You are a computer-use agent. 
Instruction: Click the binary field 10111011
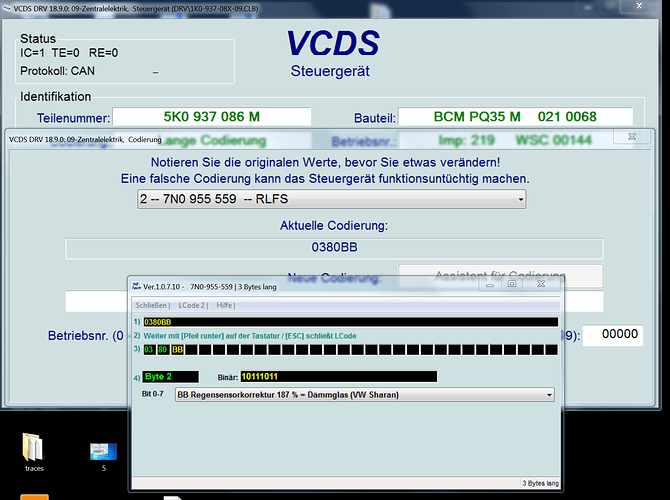(338, 376)
